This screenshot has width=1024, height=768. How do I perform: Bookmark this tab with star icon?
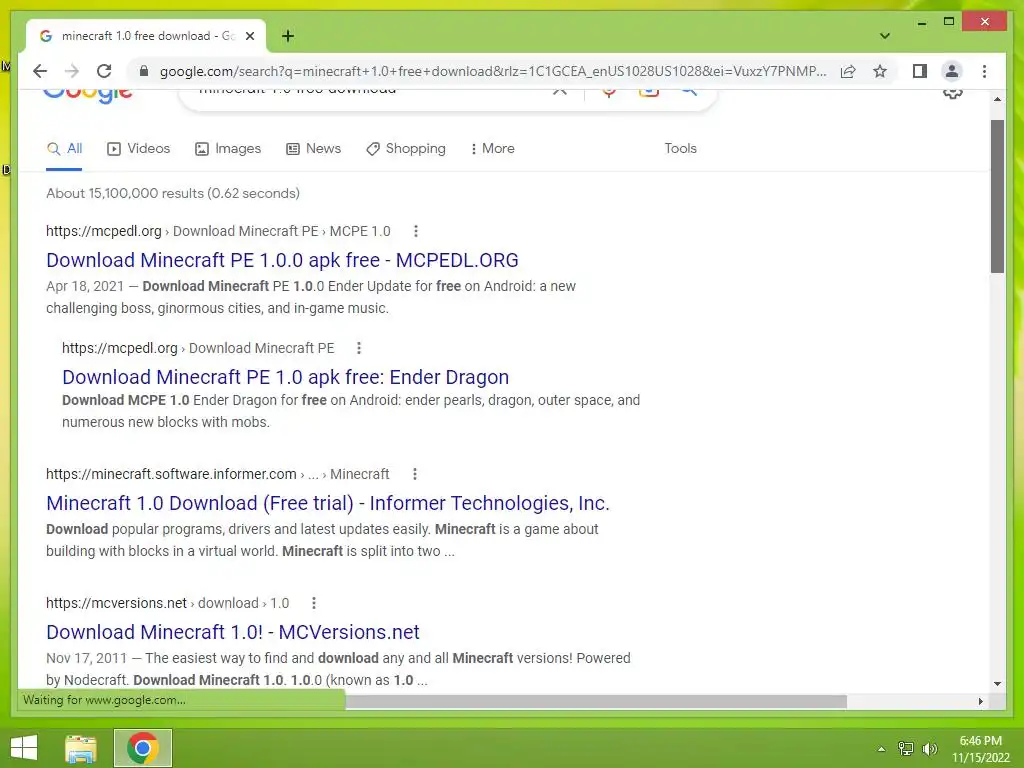[x=880, y=71]
